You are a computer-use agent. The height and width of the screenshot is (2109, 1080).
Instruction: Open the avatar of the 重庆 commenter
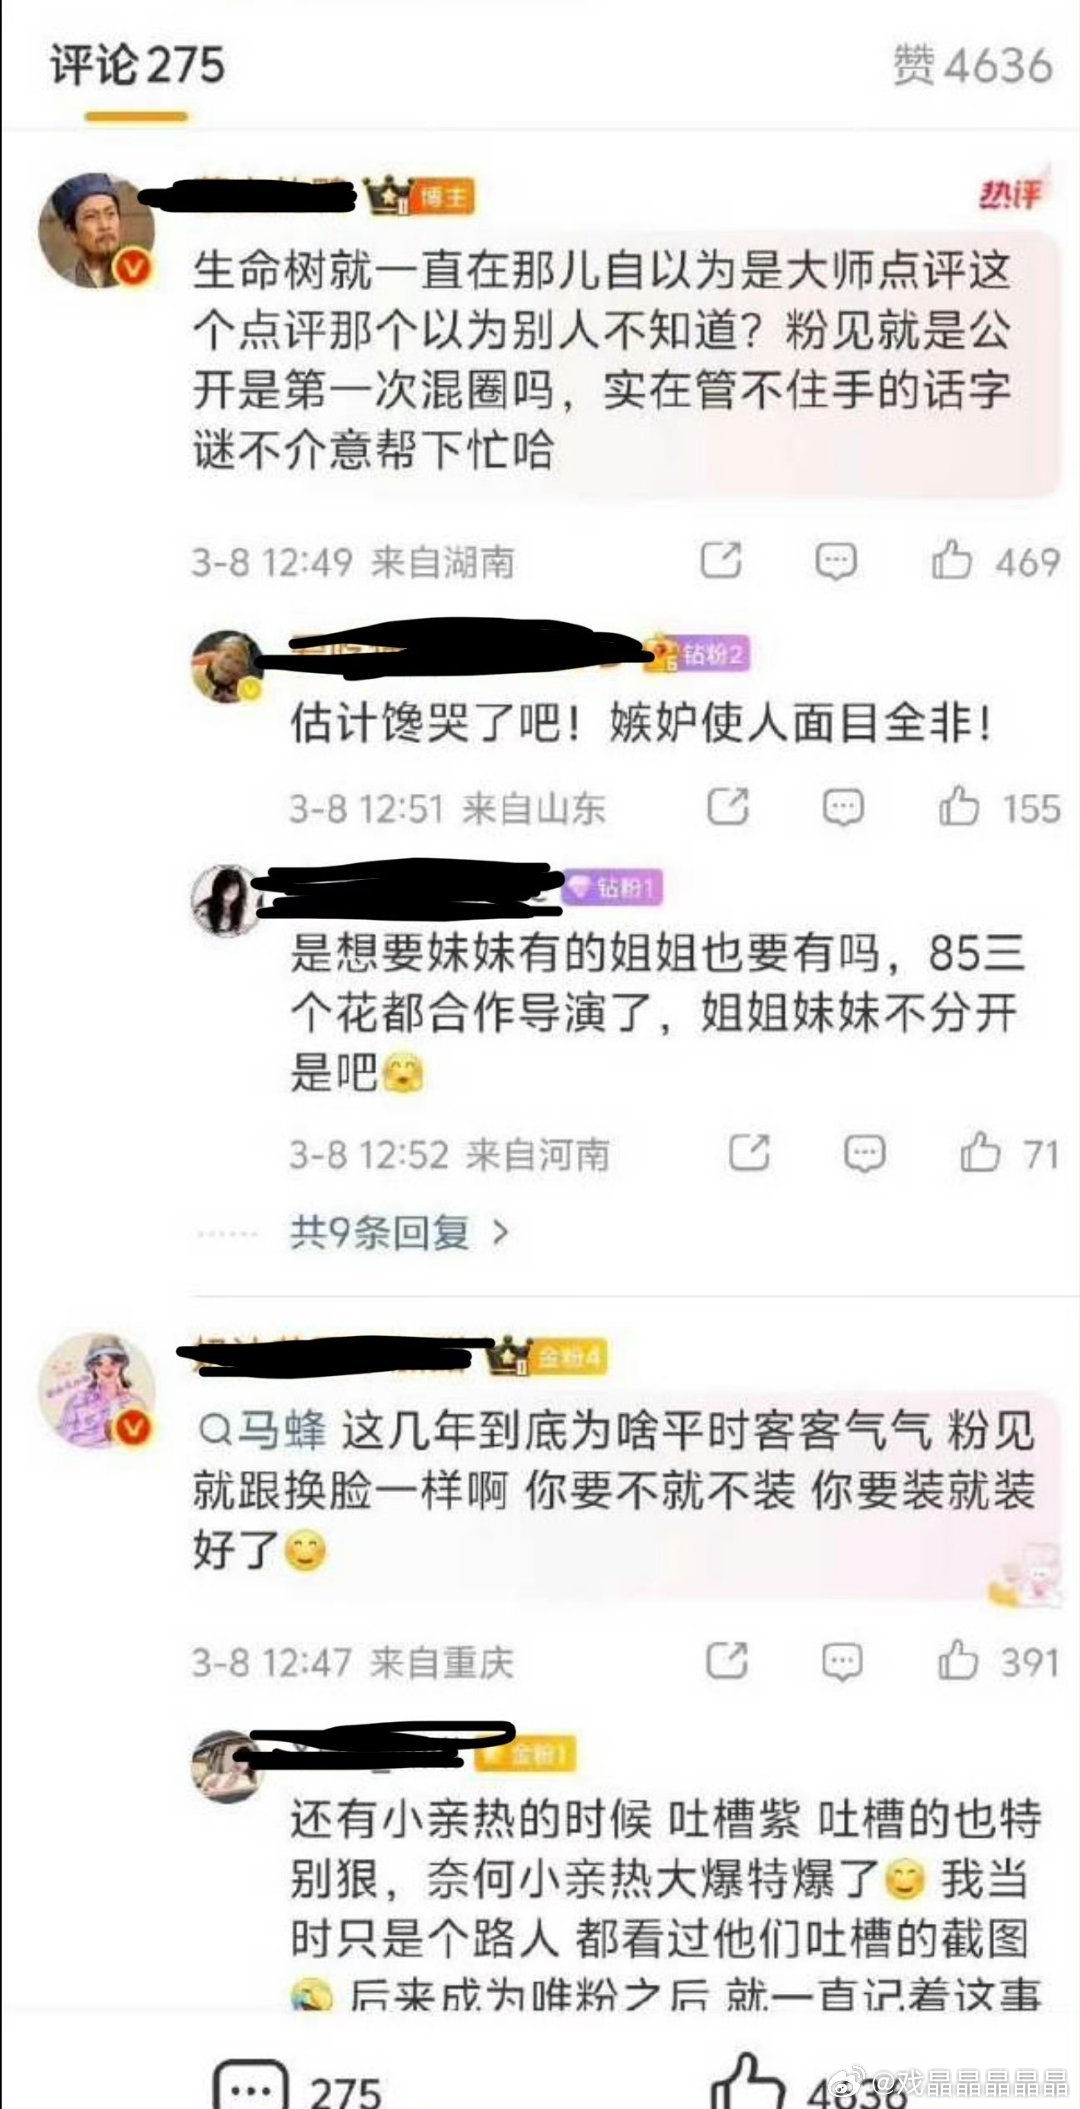coord(96,1391)
